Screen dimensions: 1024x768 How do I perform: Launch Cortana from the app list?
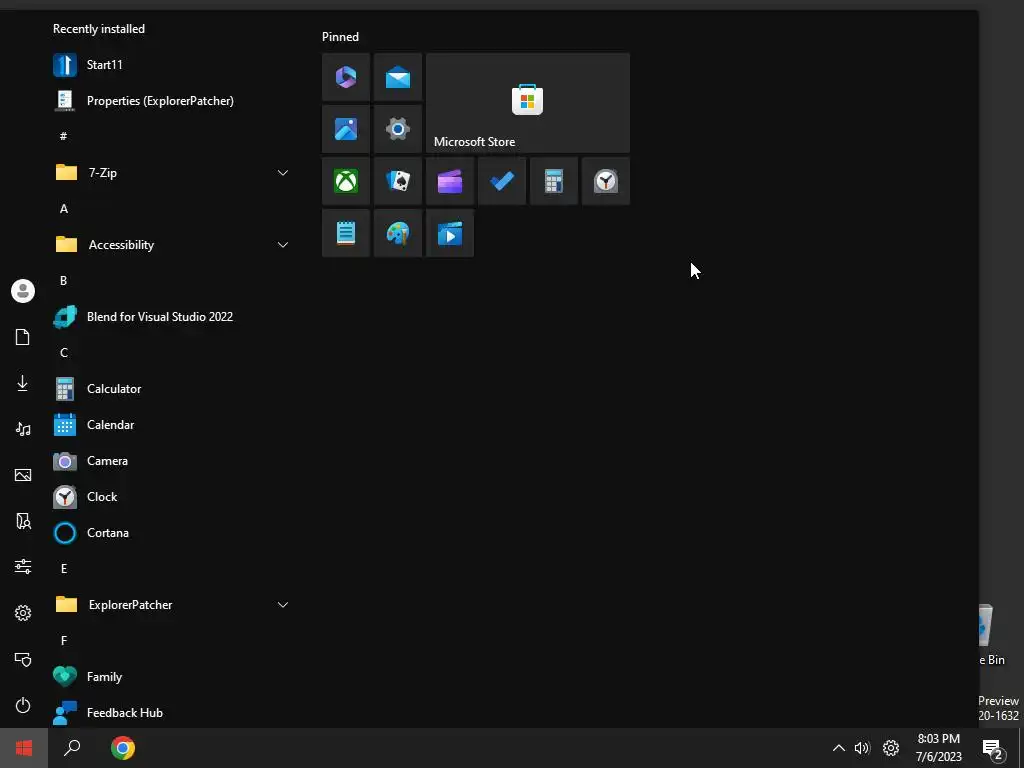click(x=173, y=533)
